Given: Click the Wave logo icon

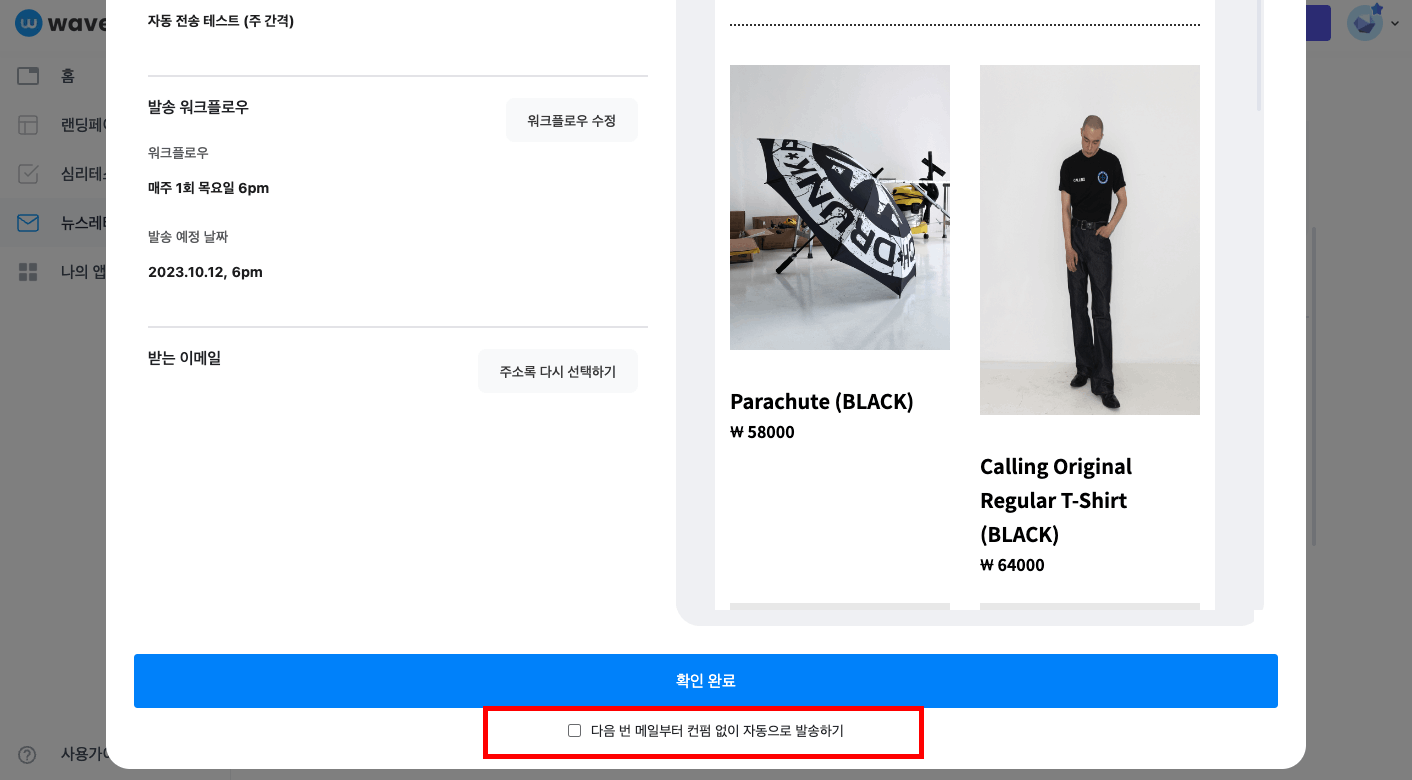Looking at the screenshot, I should [28, 22].
